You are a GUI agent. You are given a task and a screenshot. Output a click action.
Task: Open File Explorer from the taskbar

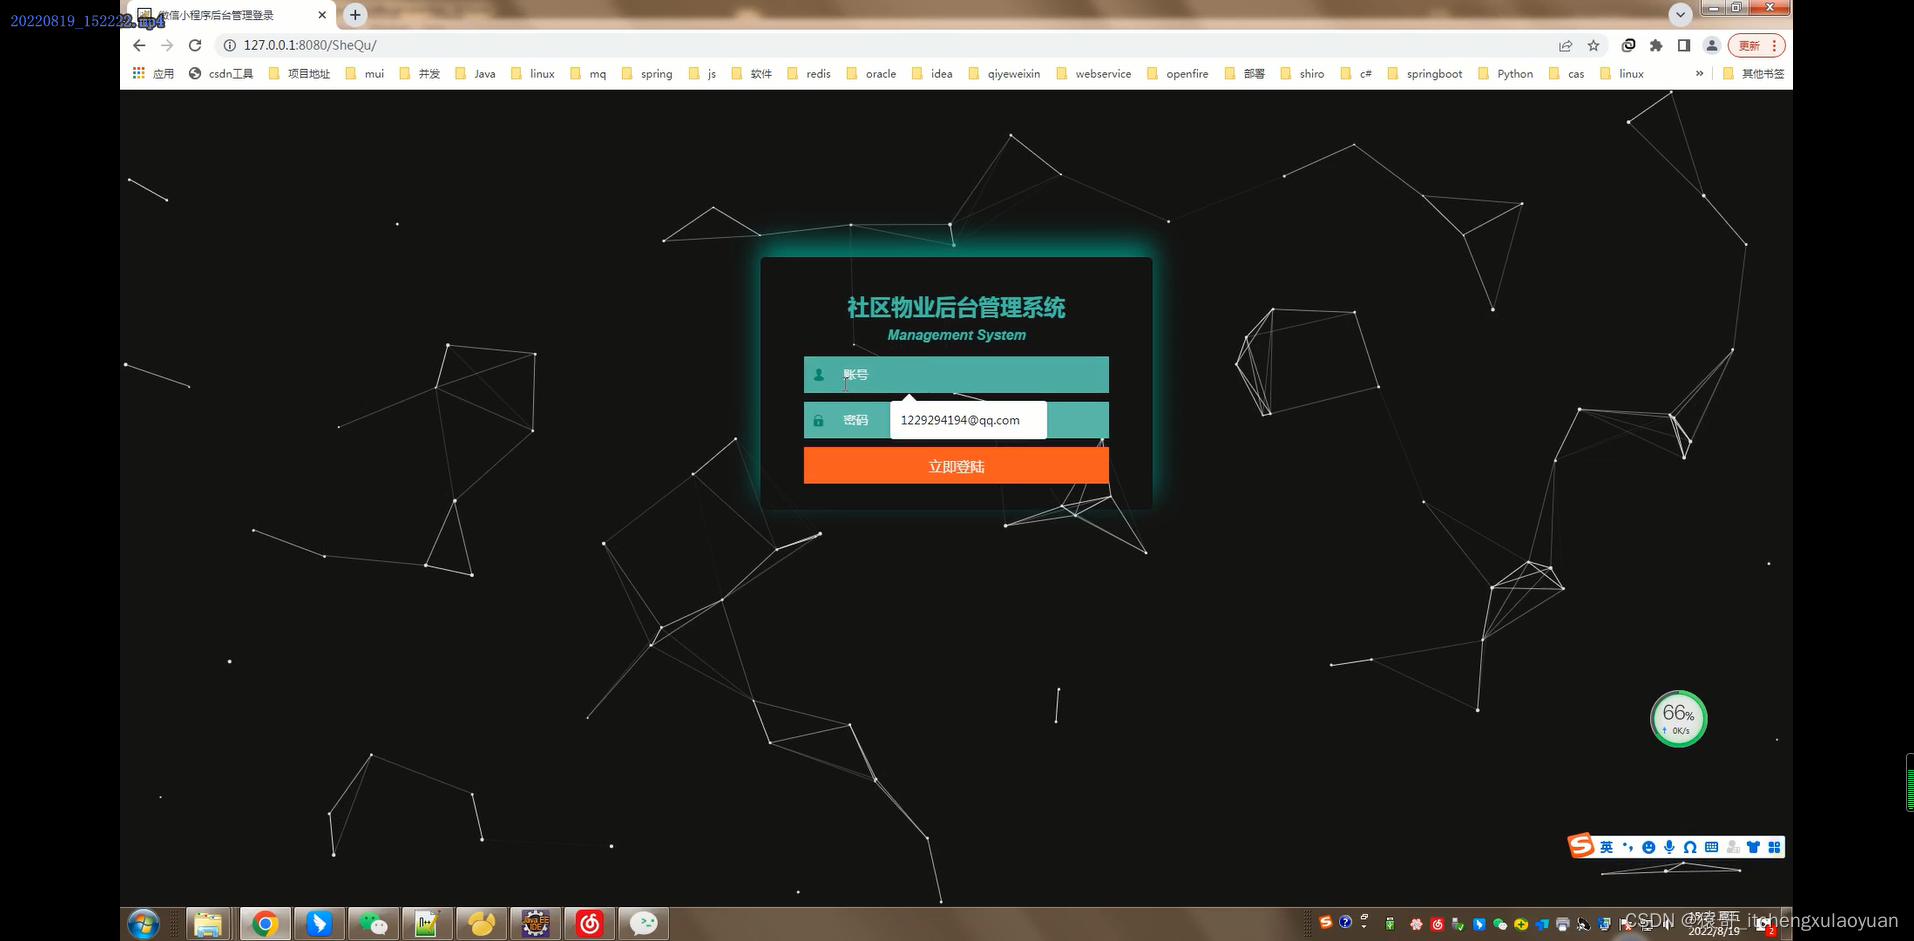[208, 924]
